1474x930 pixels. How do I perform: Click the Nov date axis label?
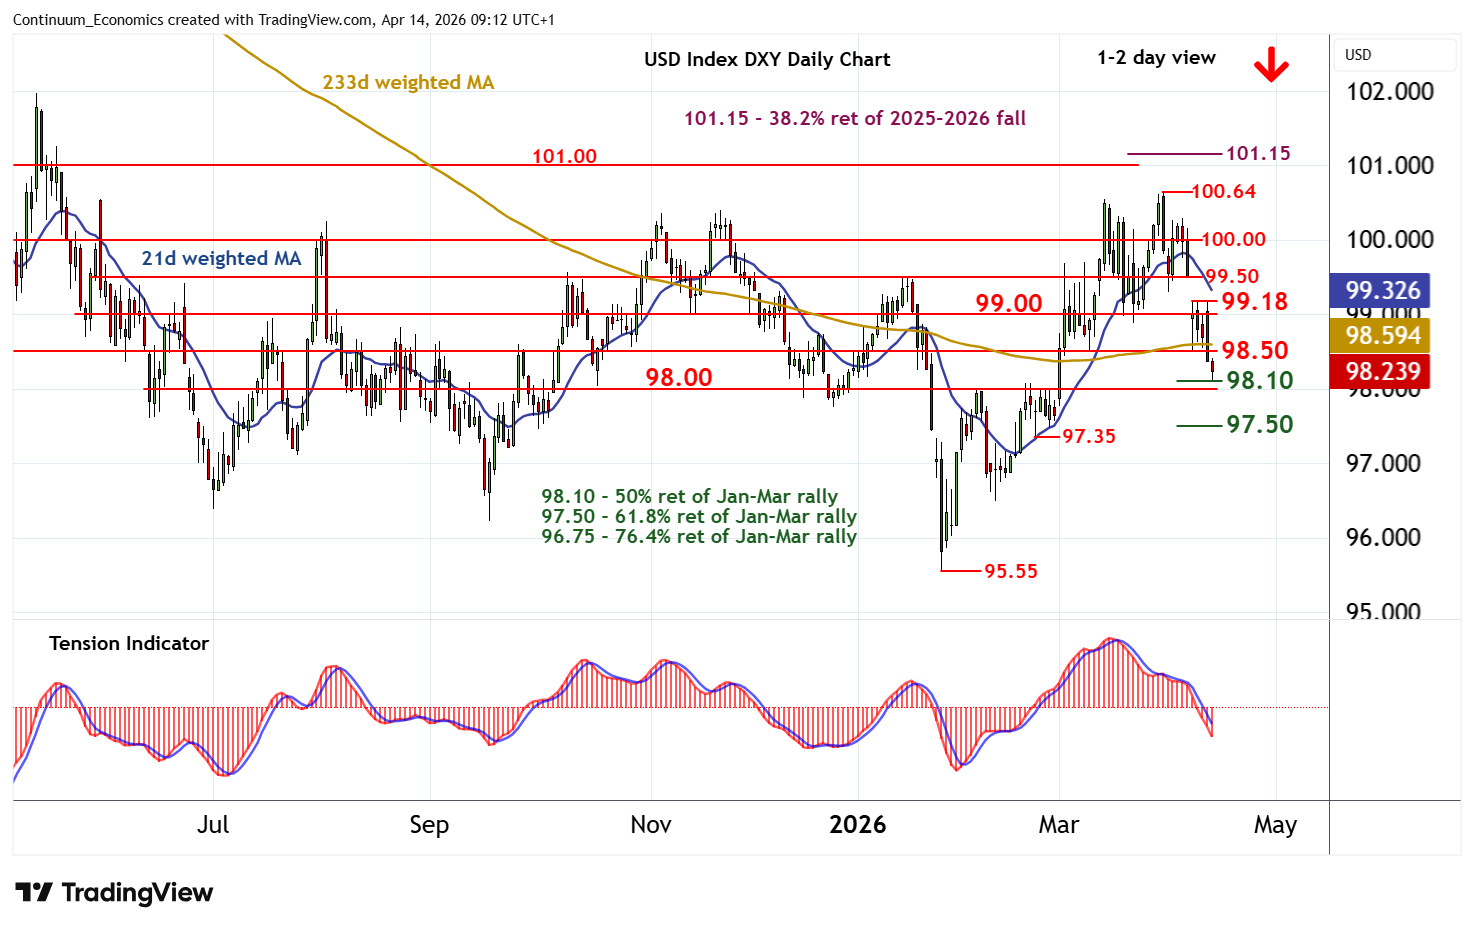click(x=650, y=824)
